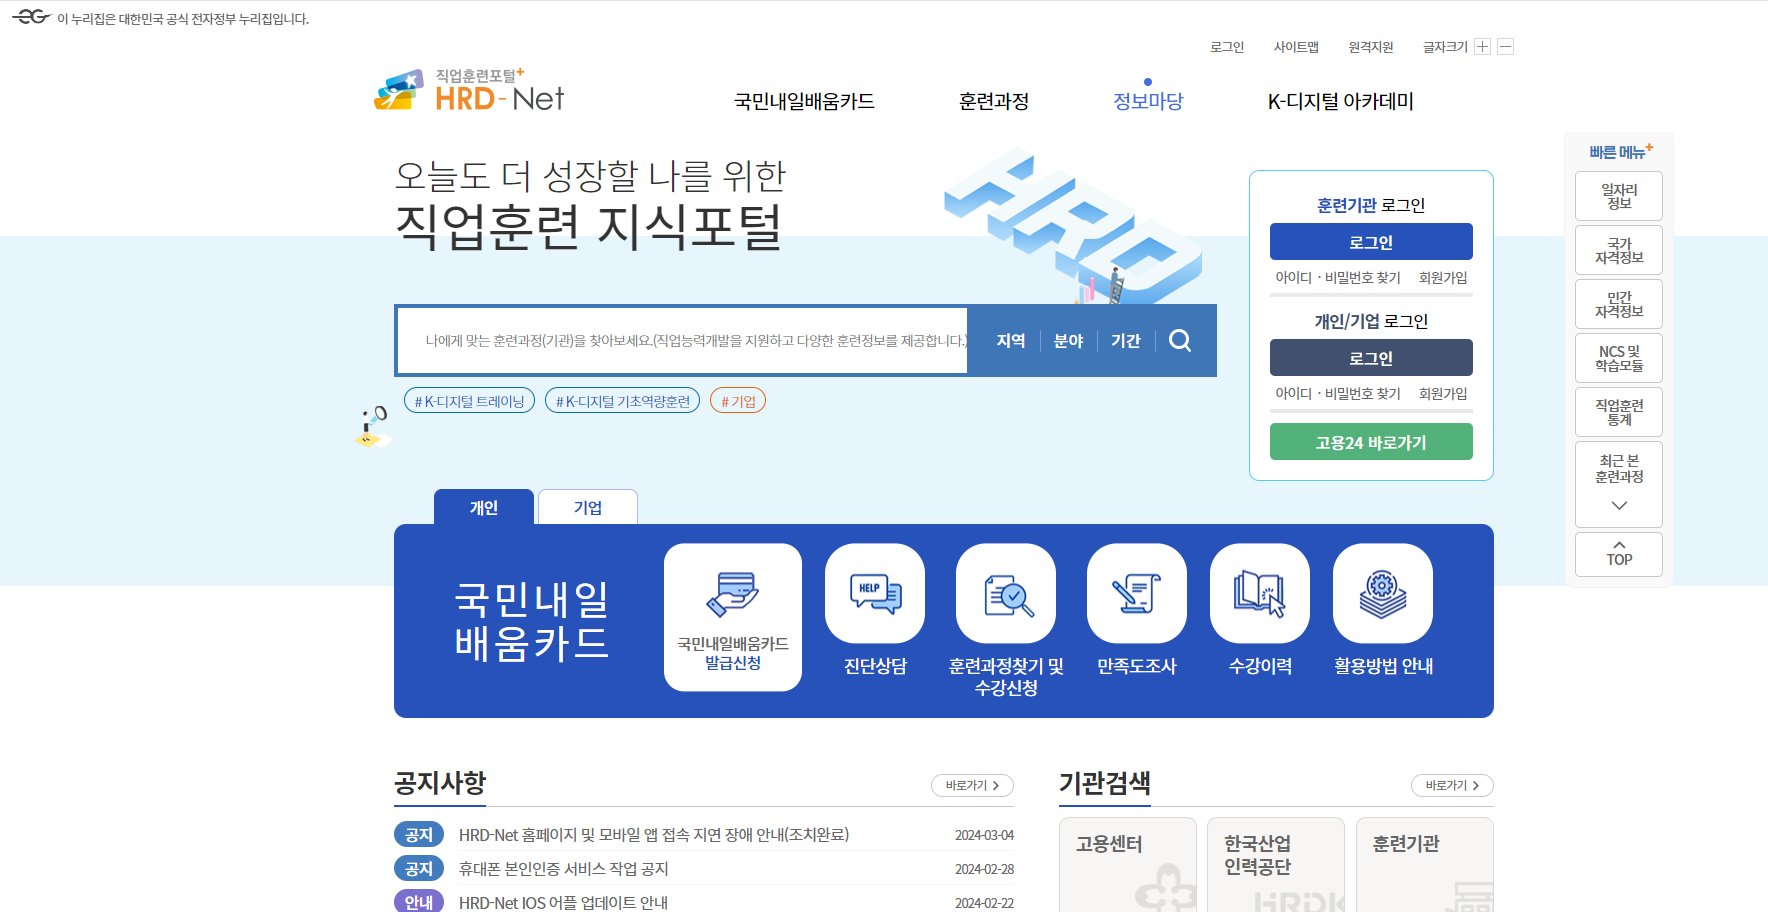This screenshot has width=1768, height=912.
Task: Open 사이트맵 link
Action: (x=1296, y=47)
